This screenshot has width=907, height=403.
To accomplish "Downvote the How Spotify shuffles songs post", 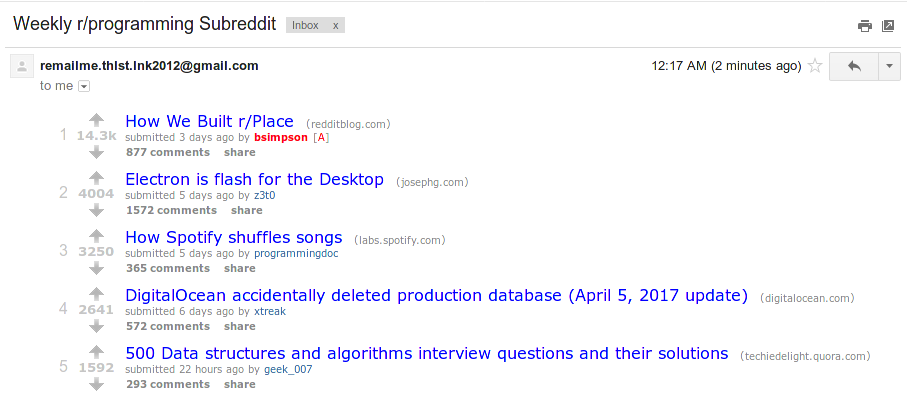I will [x=96, y=268].
